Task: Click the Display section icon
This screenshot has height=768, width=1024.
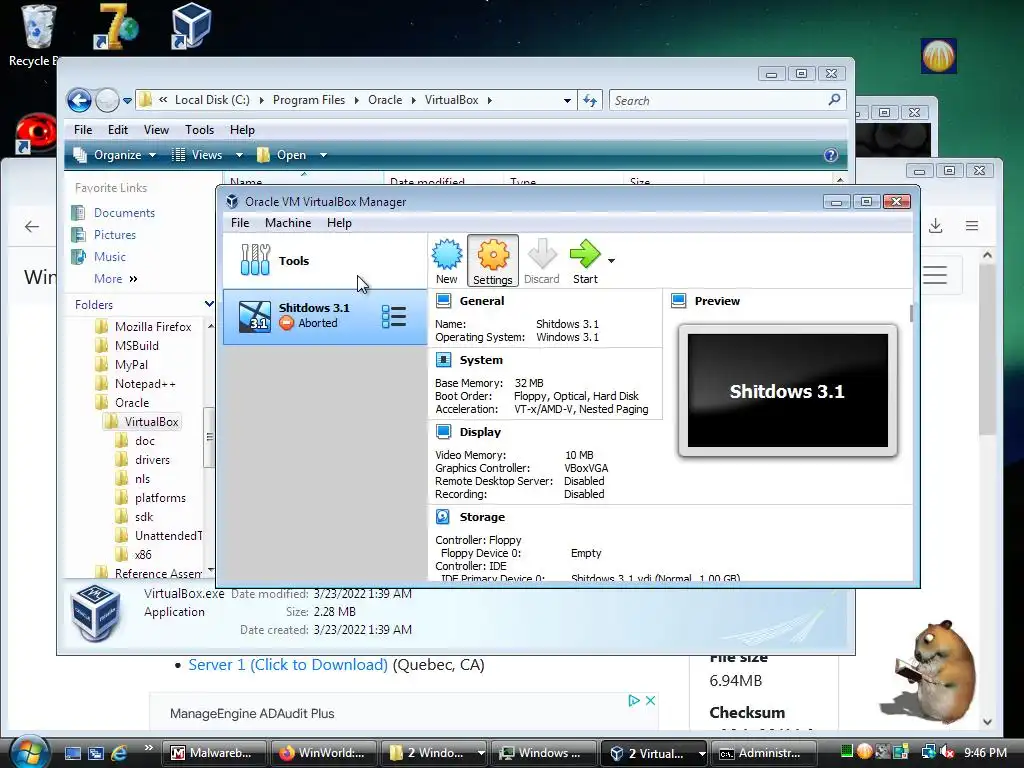Action: [443, 432]
